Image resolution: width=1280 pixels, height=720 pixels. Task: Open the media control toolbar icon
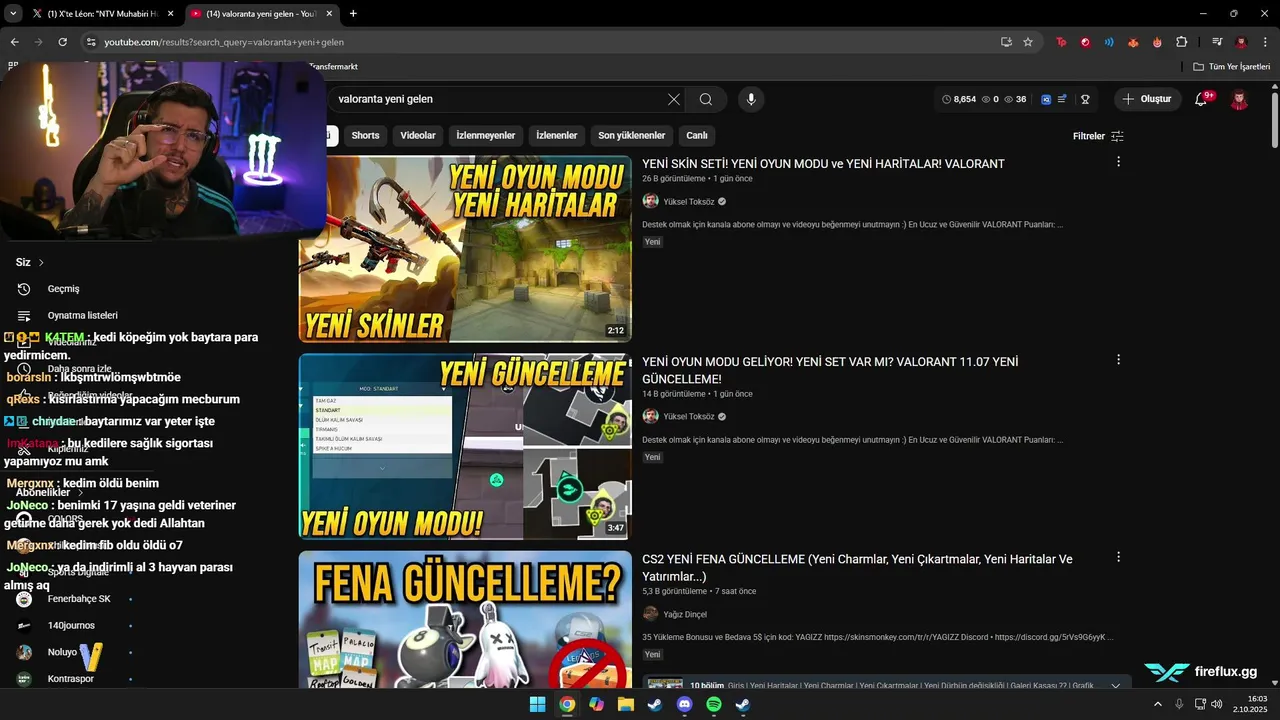[1217, 42]
